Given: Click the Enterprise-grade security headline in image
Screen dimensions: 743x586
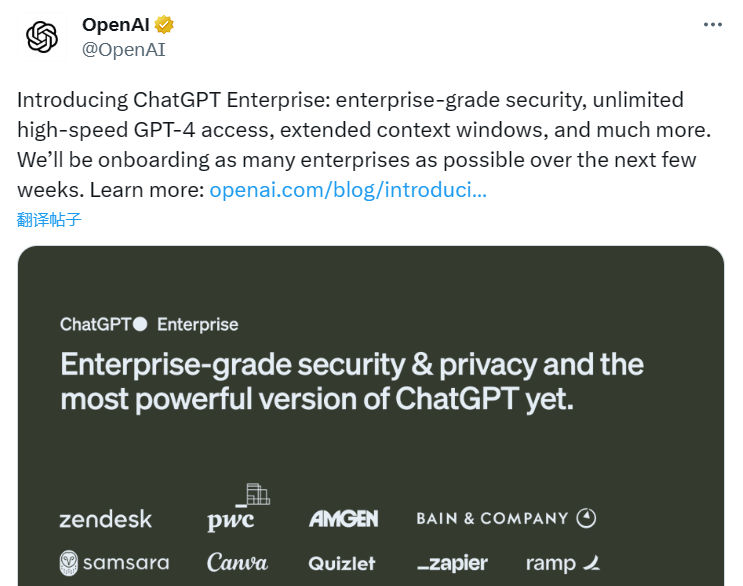Looking at the screenshot, I should tap(352, 381).
